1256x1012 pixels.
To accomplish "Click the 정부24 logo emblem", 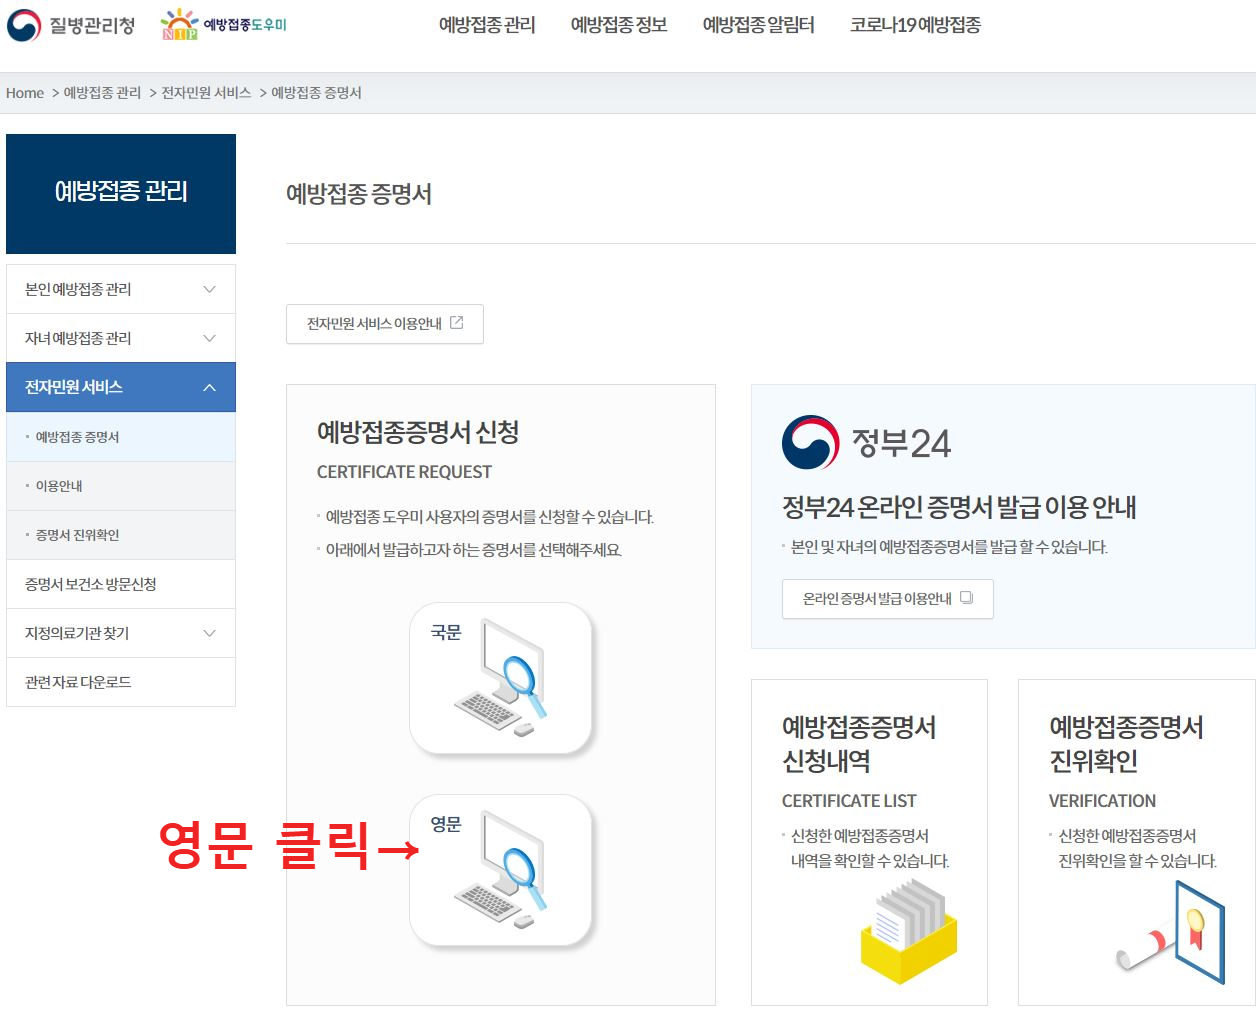I will tap(811, 442).
